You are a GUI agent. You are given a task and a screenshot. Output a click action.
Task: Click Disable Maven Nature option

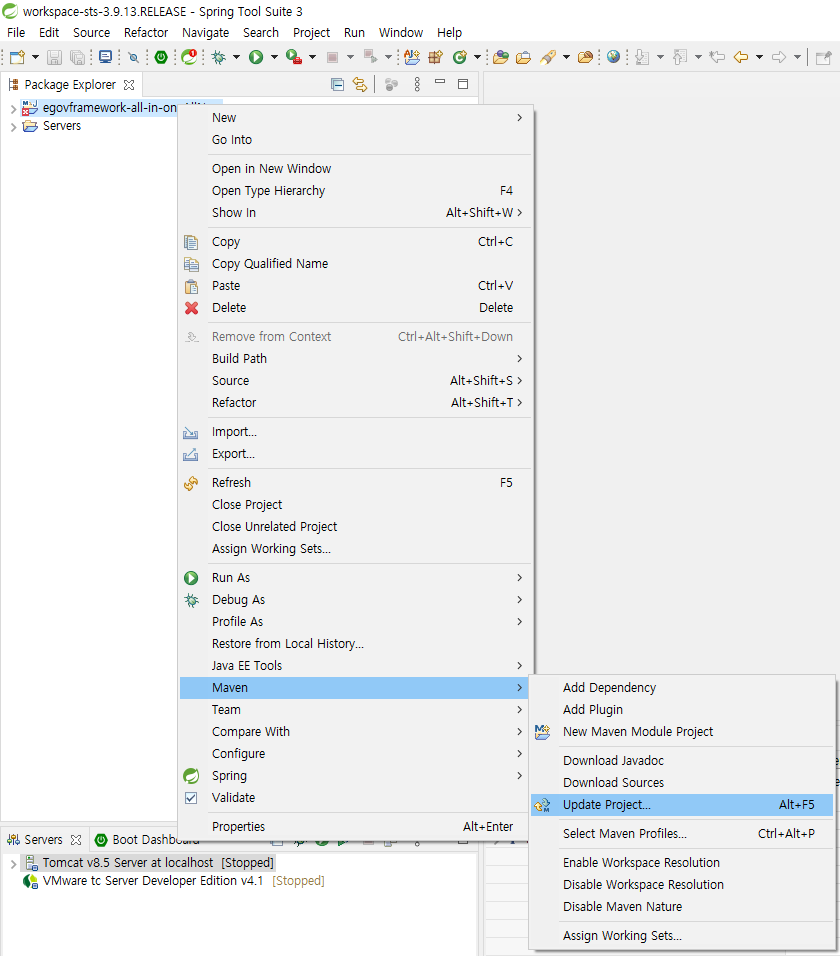622,907
